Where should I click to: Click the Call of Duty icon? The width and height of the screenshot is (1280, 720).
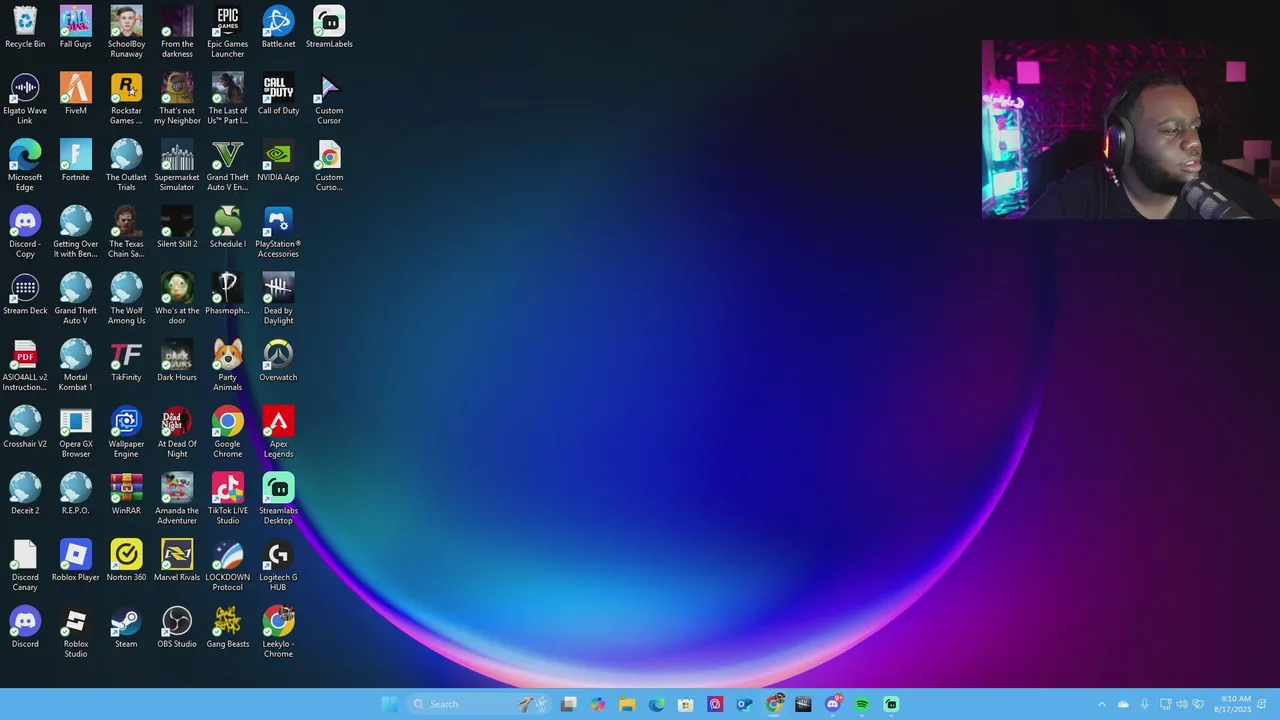(278, 94)
